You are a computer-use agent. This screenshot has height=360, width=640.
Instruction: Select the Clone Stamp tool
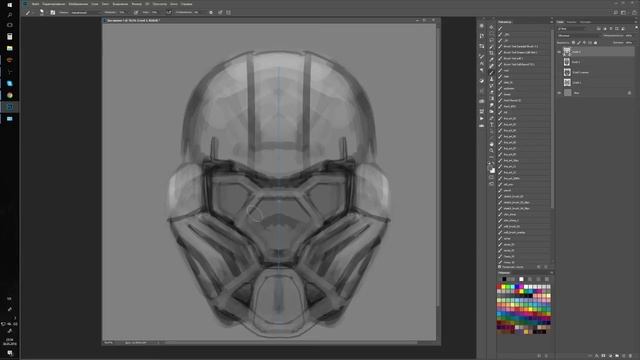click(x=491, y=79)
